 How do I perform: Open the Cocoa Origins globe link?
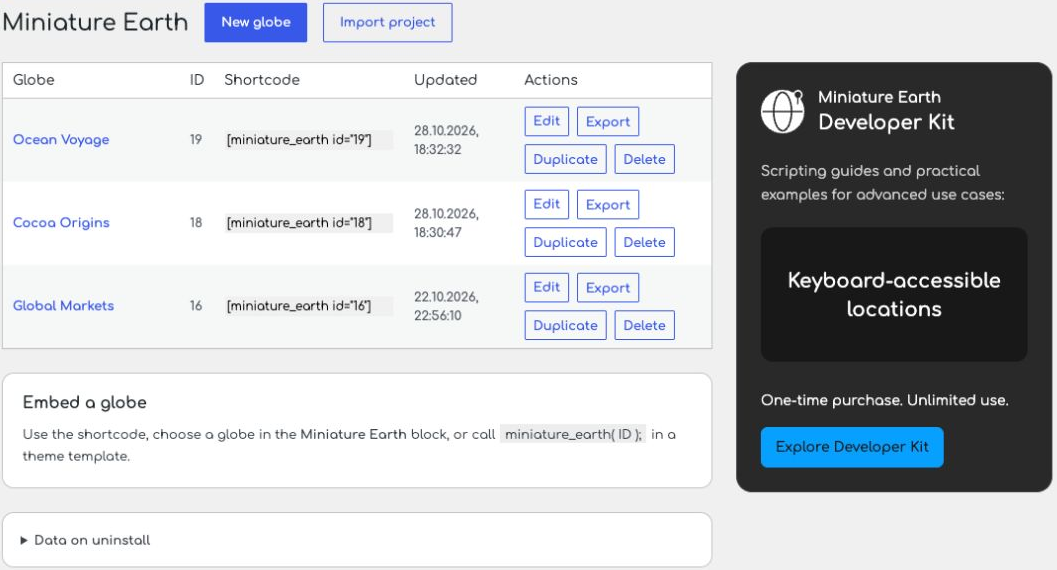coord(61,222)
